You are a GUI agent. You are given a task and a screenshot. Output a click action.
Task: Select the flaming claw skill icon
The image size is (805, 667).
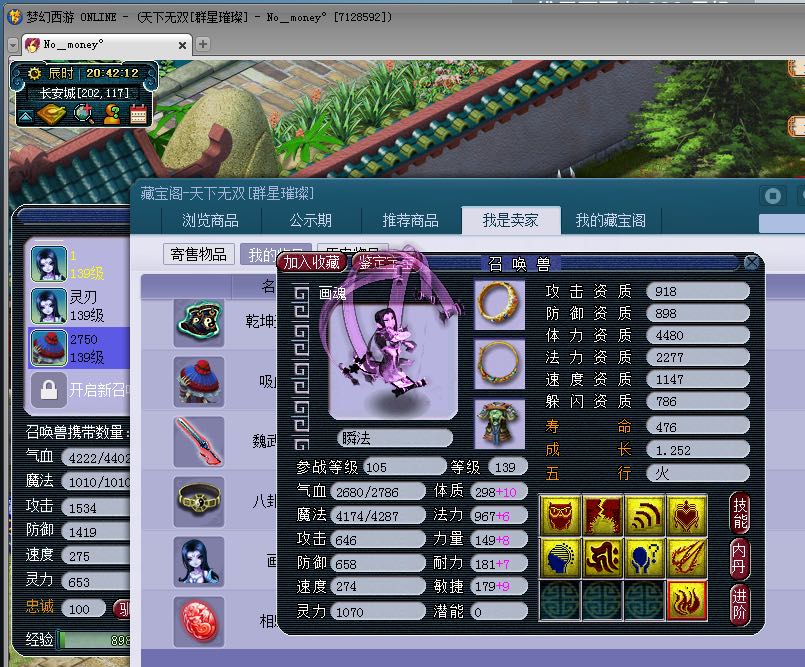pos(687,558)
